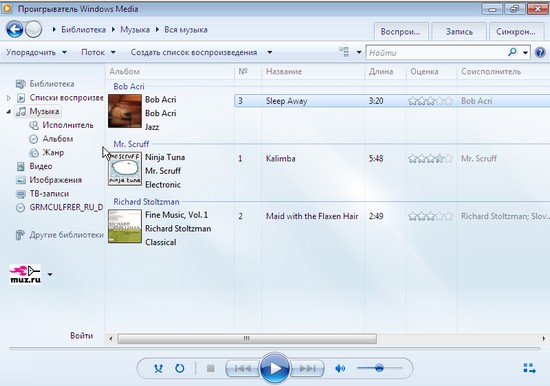Viewport: 550px width, 386px height.
Task: Open help with the question mark icon
Action: pos(540,52)
